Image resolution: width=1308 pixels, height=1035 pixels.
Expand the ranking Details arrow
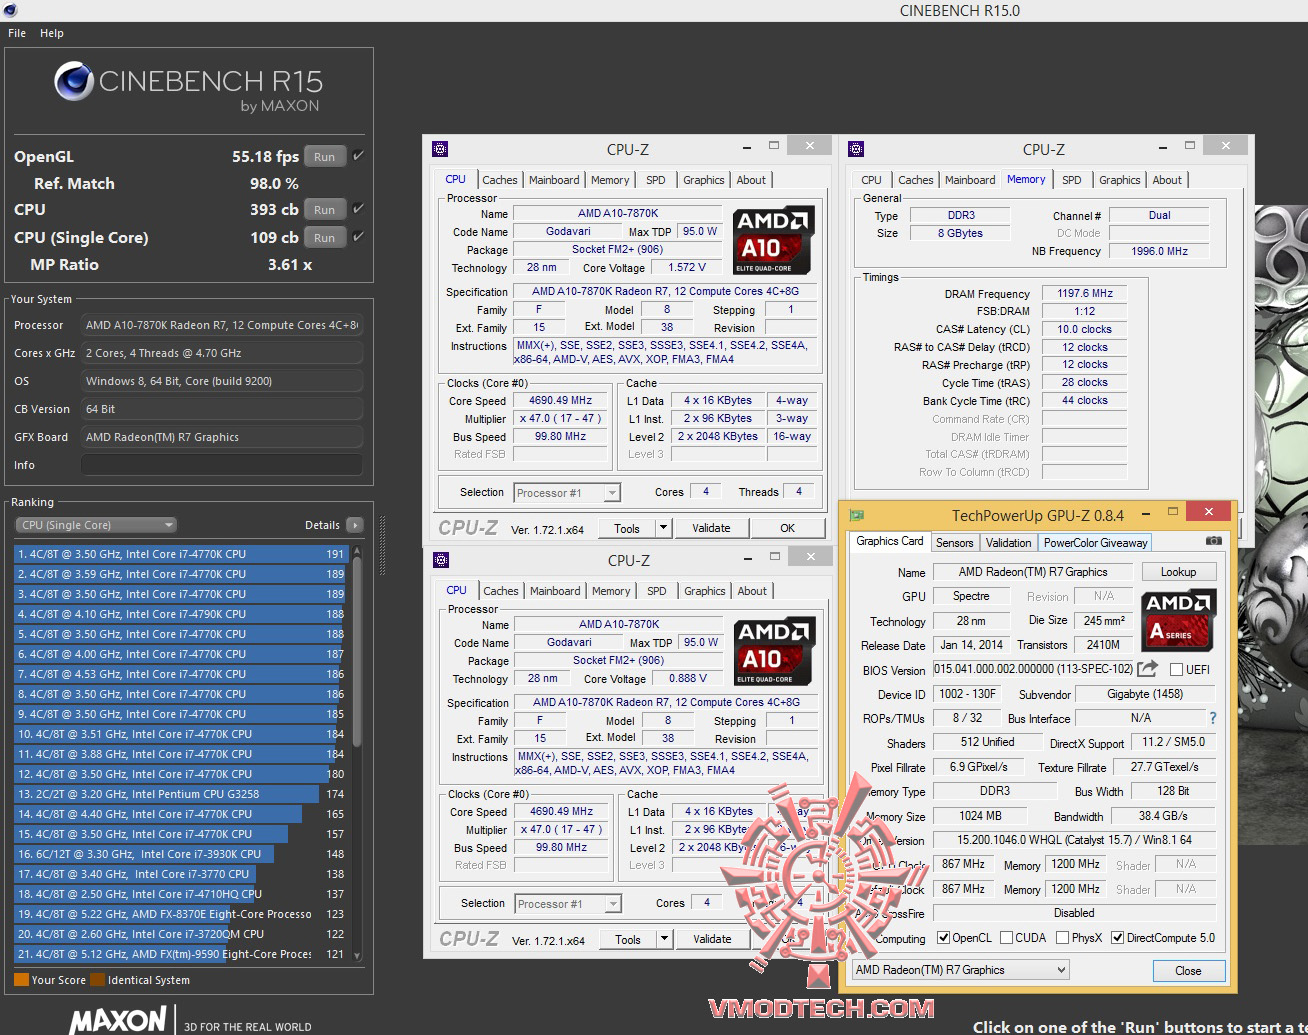coord(354,525)
